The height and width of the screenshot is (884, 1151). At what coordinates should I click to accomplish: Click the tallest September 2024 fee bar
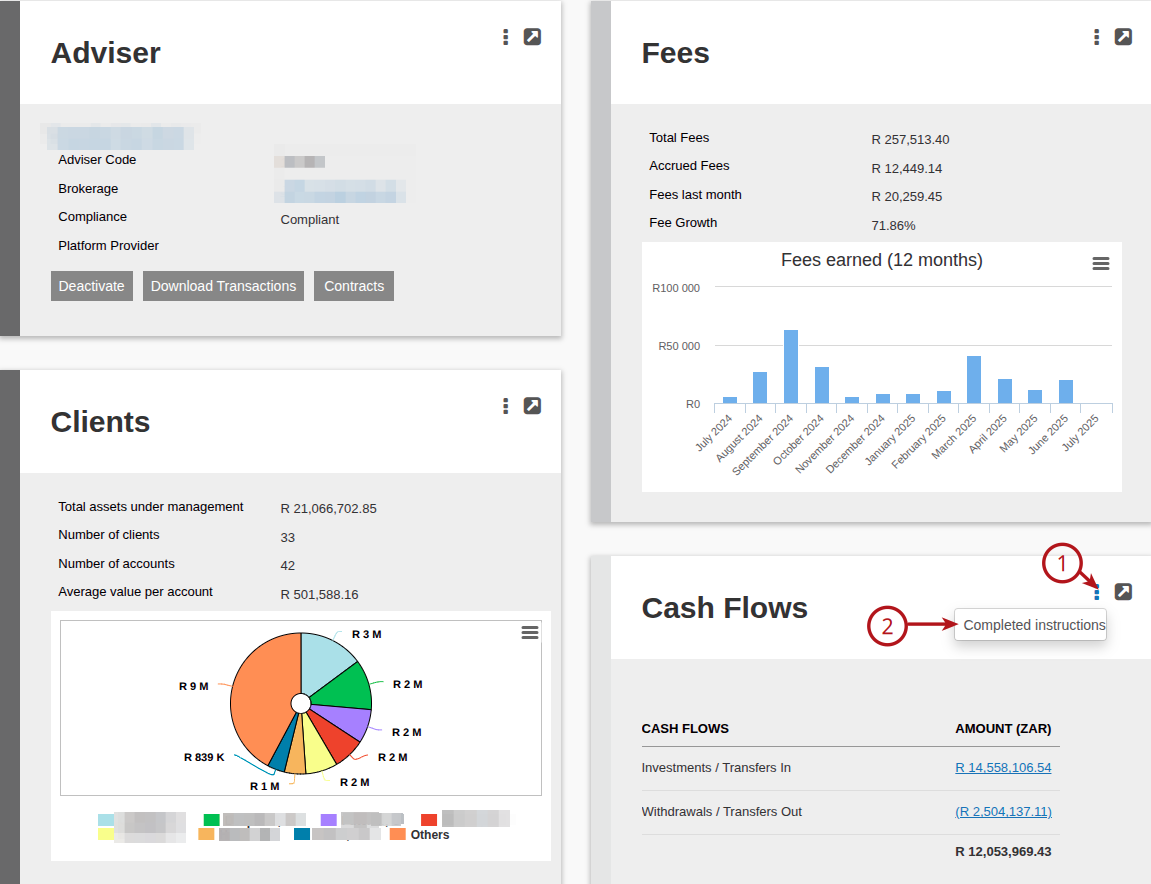point(791,366)
